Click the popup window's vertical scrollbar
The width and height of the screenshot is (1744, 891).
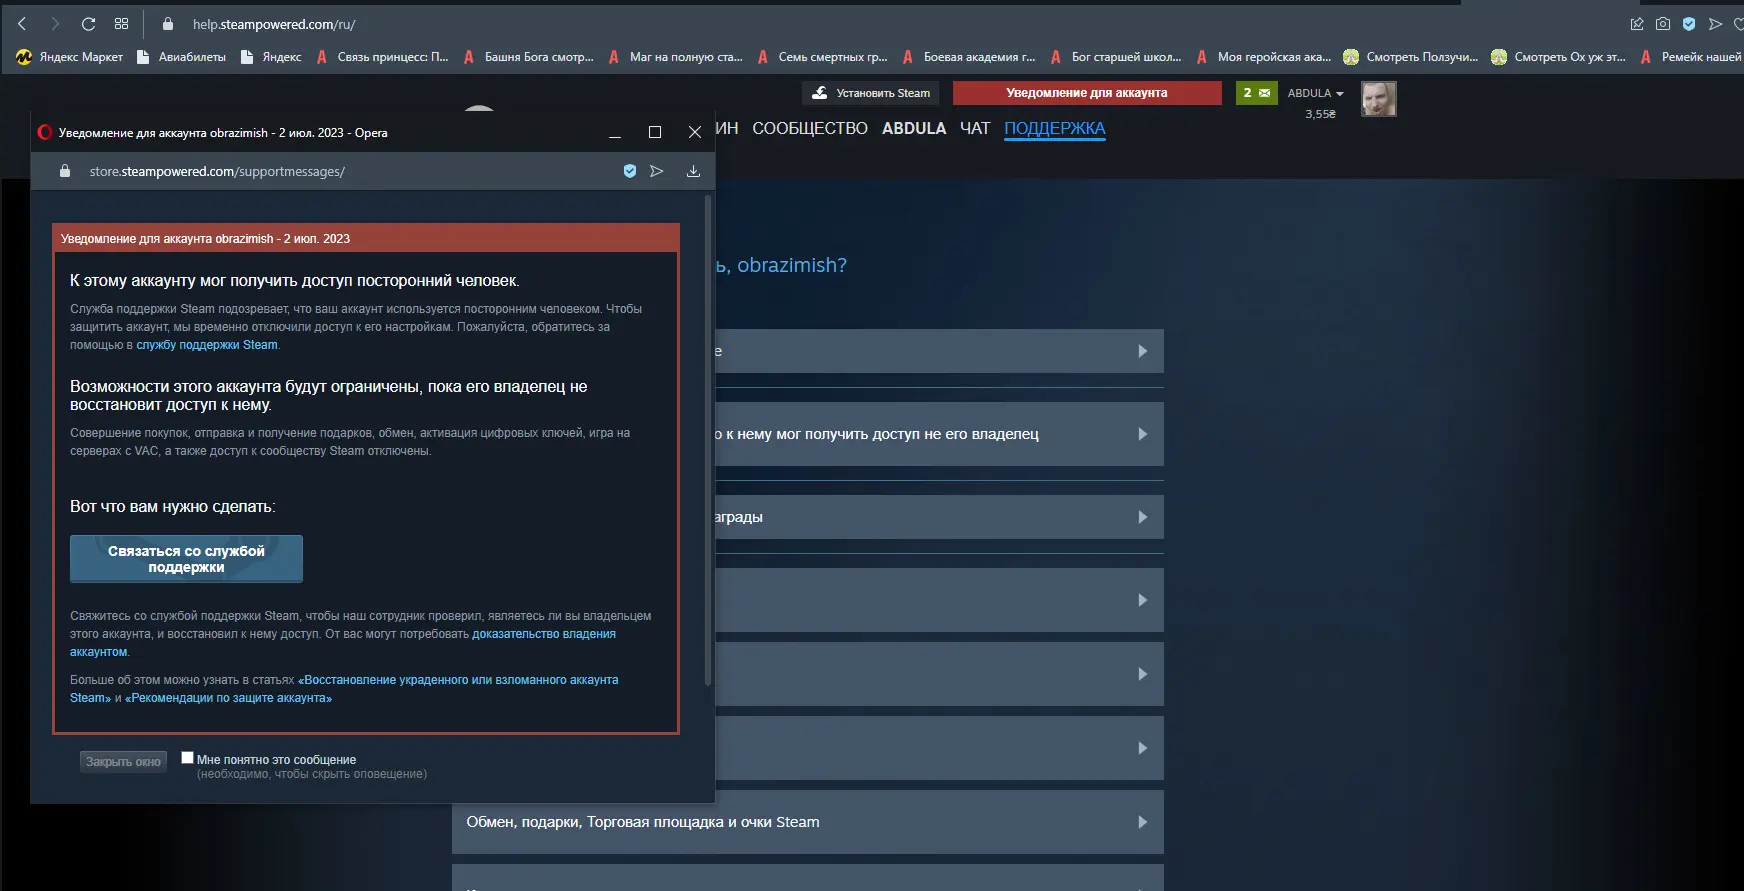click(x=708, y=440)
